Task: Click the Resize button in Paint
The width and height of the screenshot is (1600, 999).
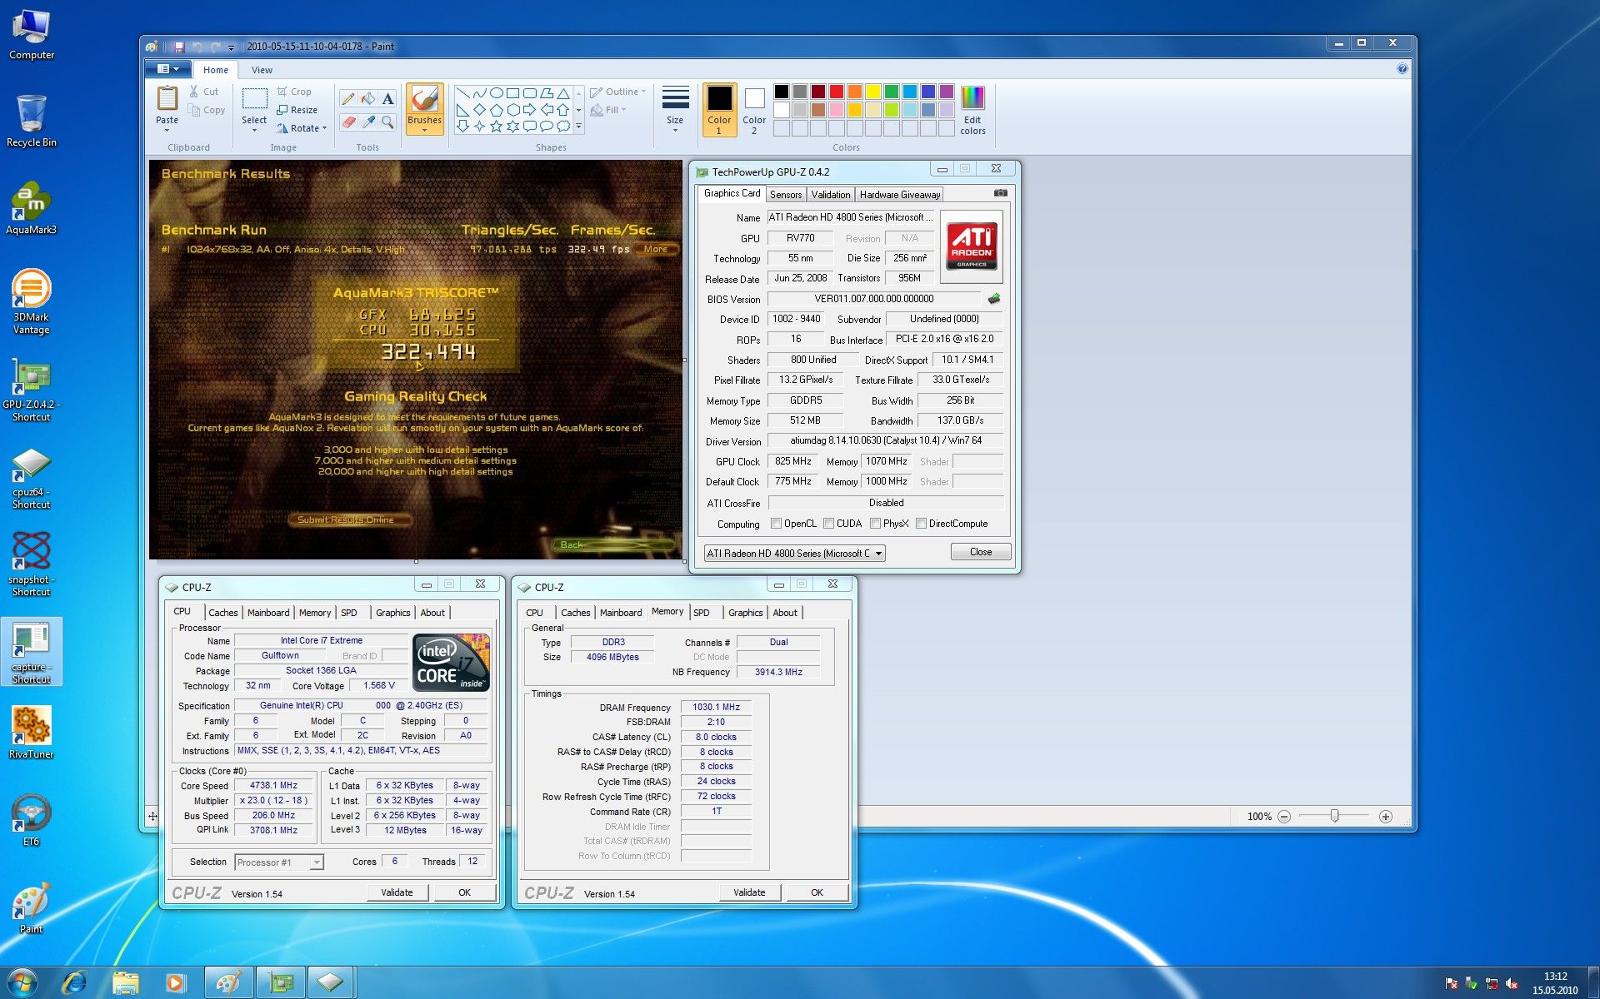Action: [297, 110]
